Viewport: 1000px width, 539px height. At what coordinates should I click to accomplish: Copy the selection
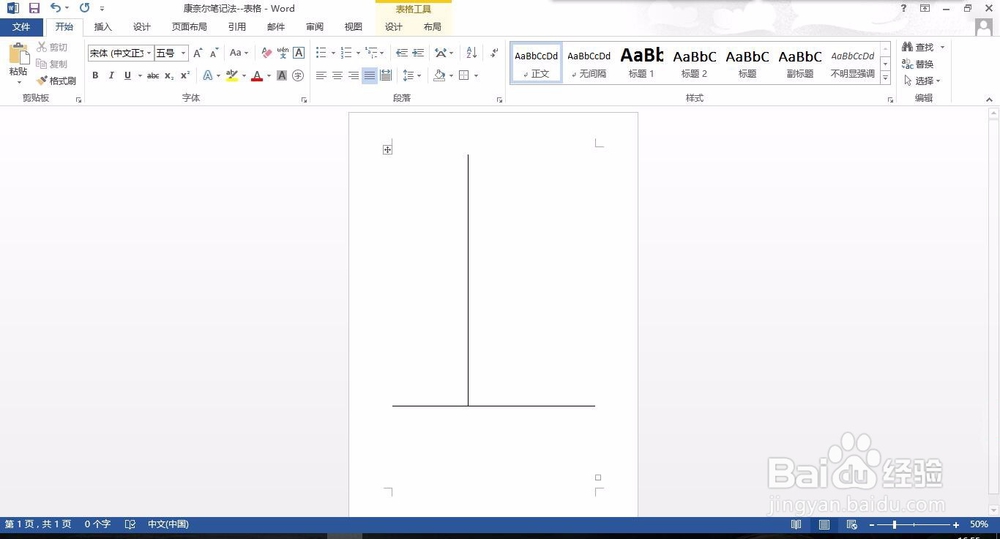[x=52, y=64]
